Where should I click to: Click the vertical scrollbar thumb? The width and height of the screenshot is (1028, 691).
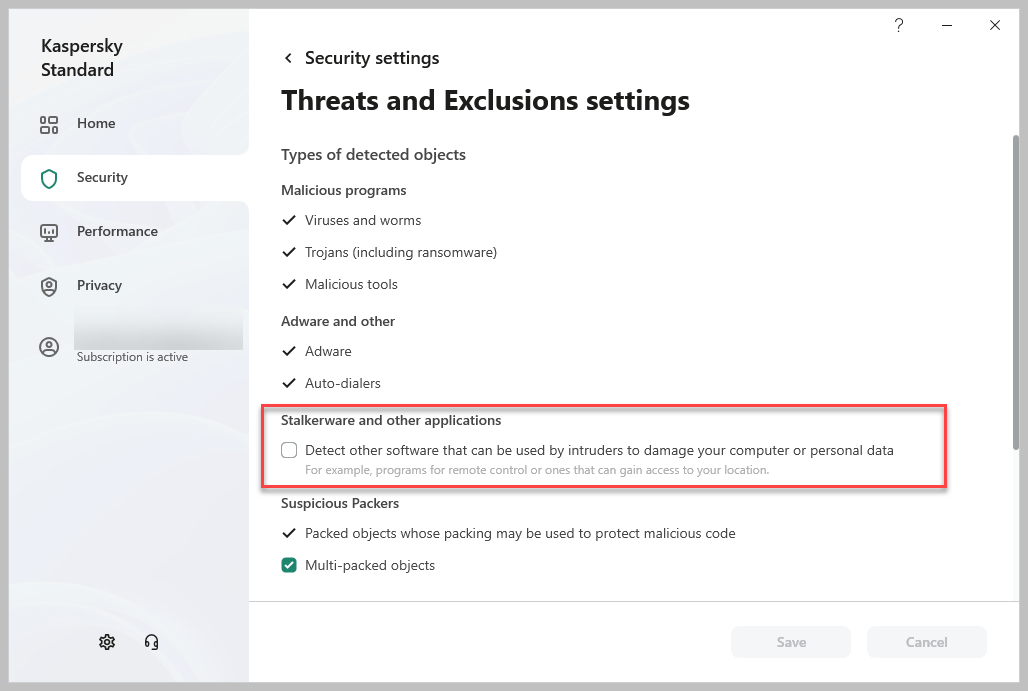click(x=1017, y=290)
